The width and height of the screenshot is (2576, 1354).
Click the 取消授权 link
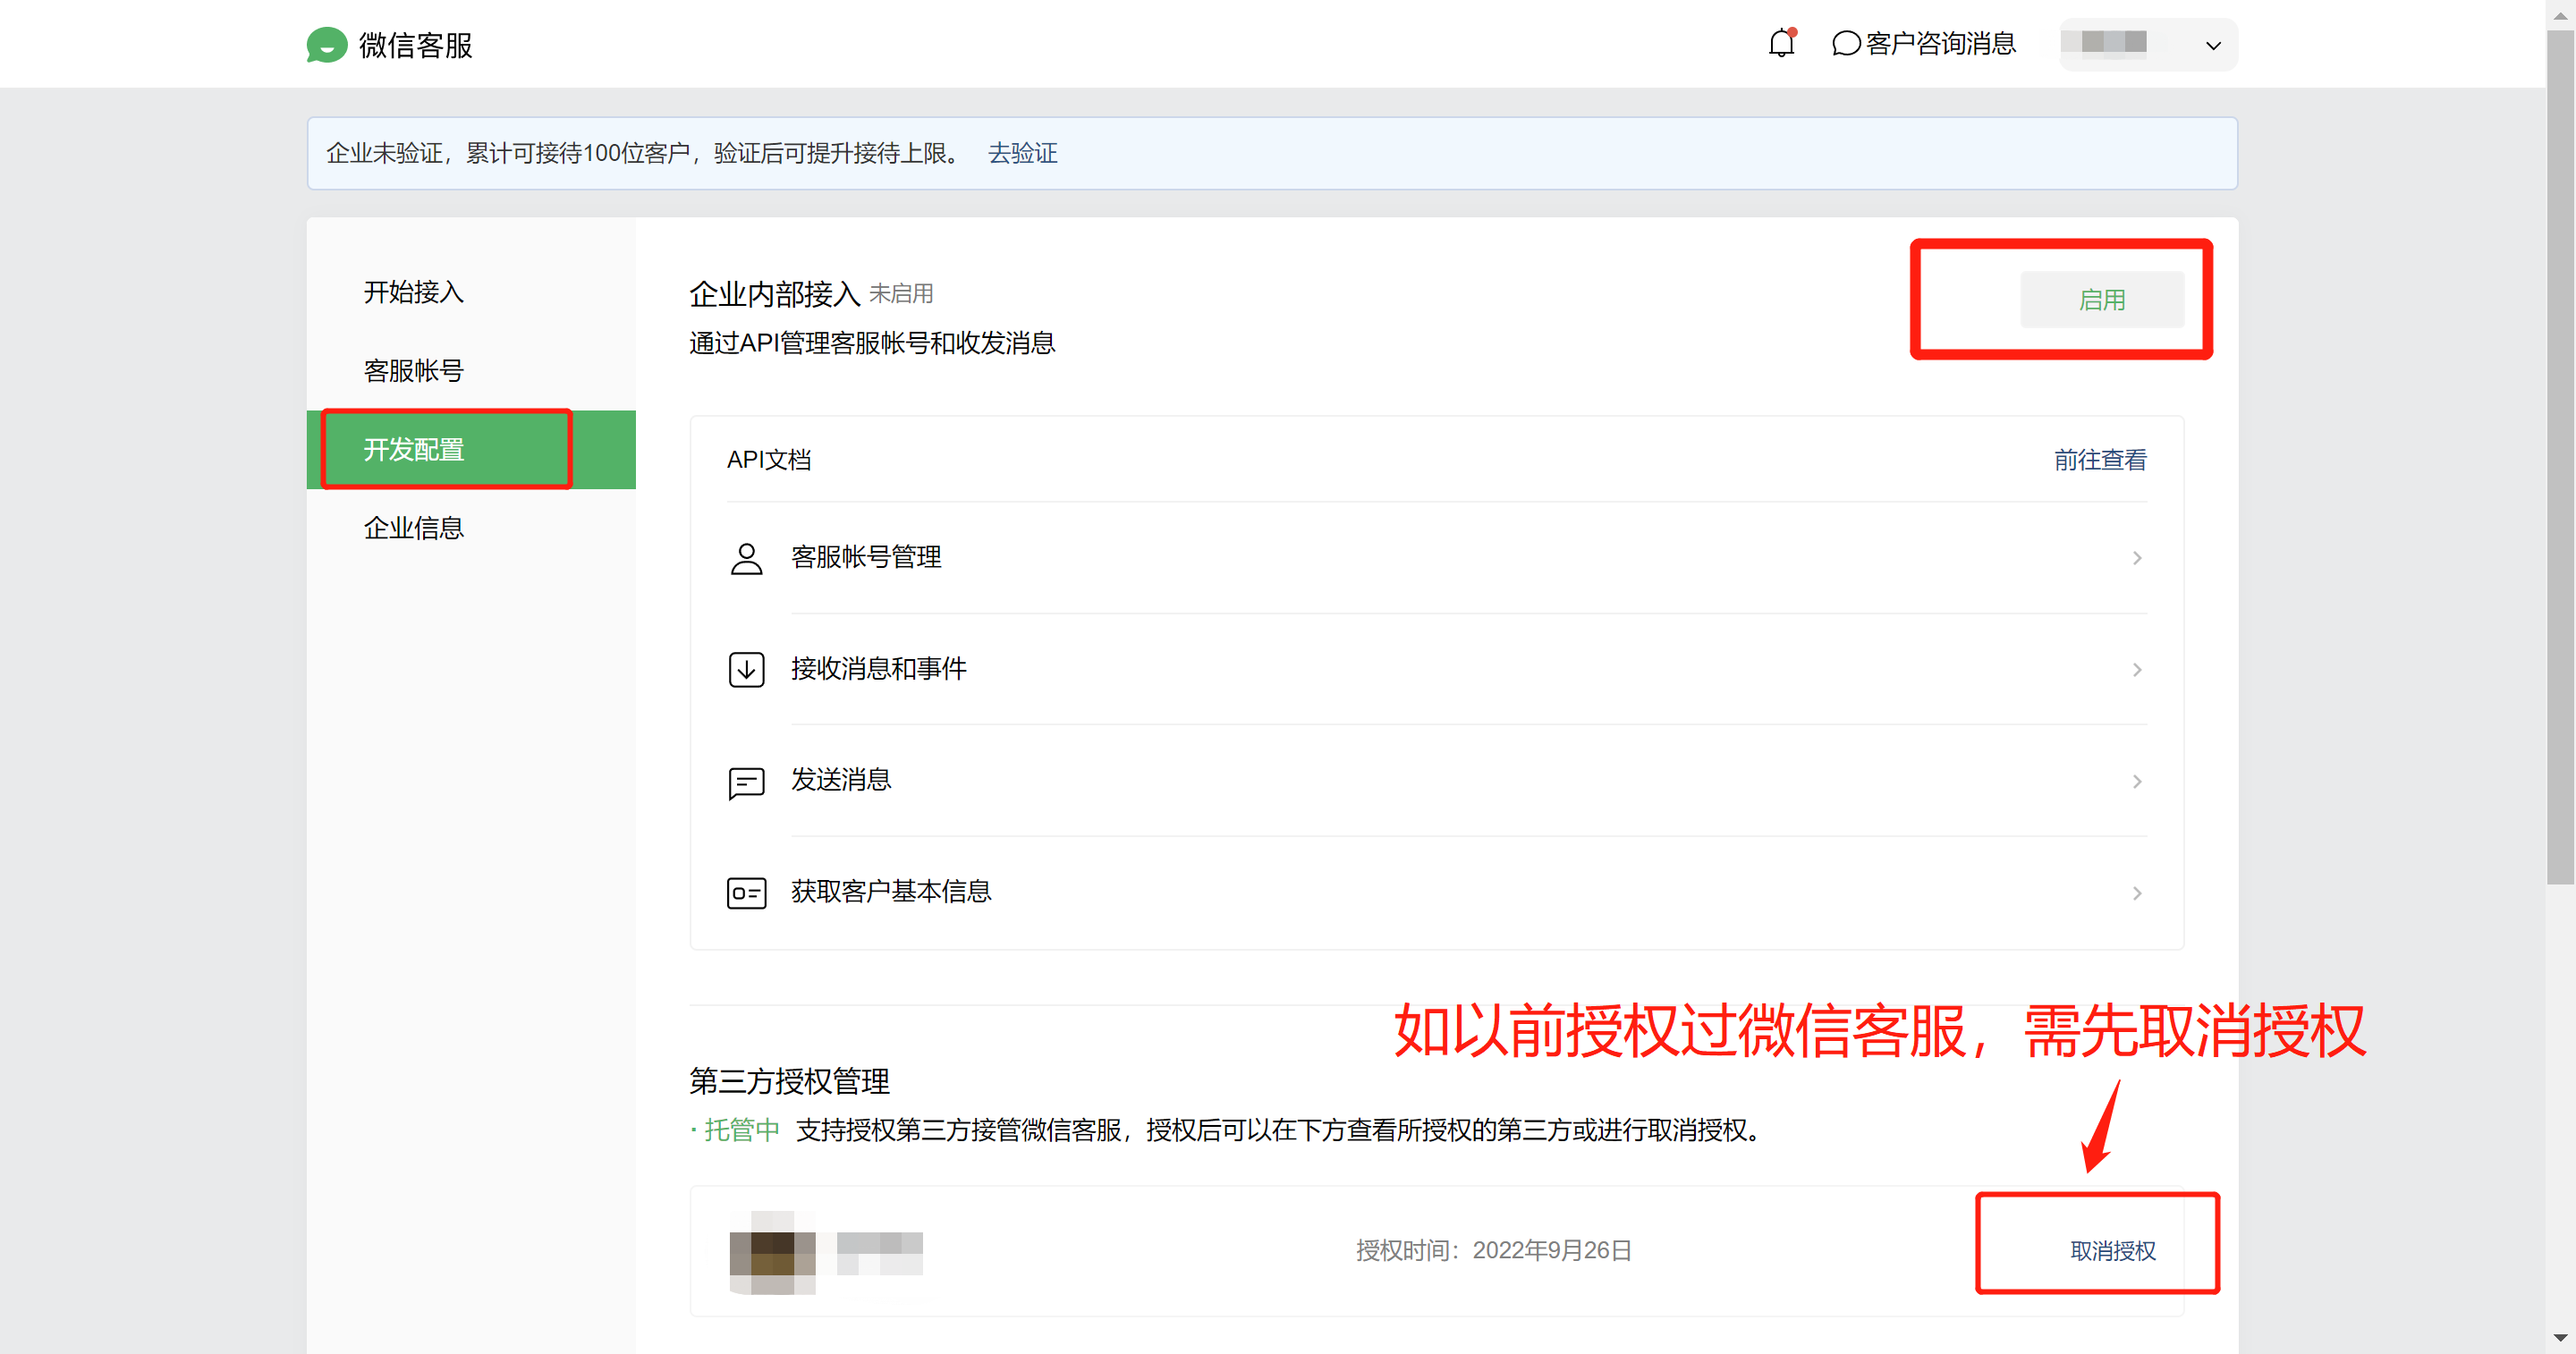tap(2112, 1251)
